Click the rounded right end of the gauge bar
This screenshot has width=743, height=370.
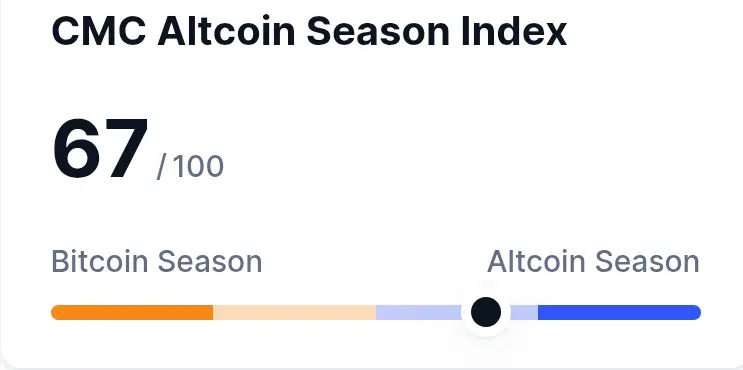tap(696, 313)
